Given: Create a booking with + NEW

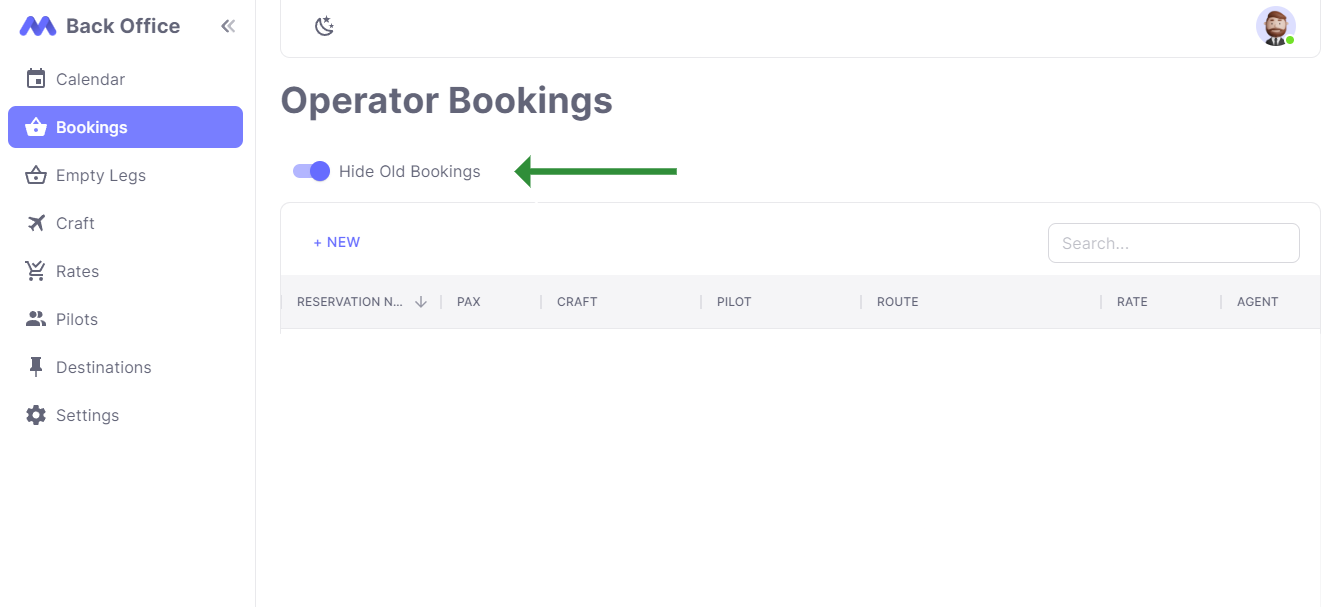Looking at the screenshot, I should [x=337, y=242].
